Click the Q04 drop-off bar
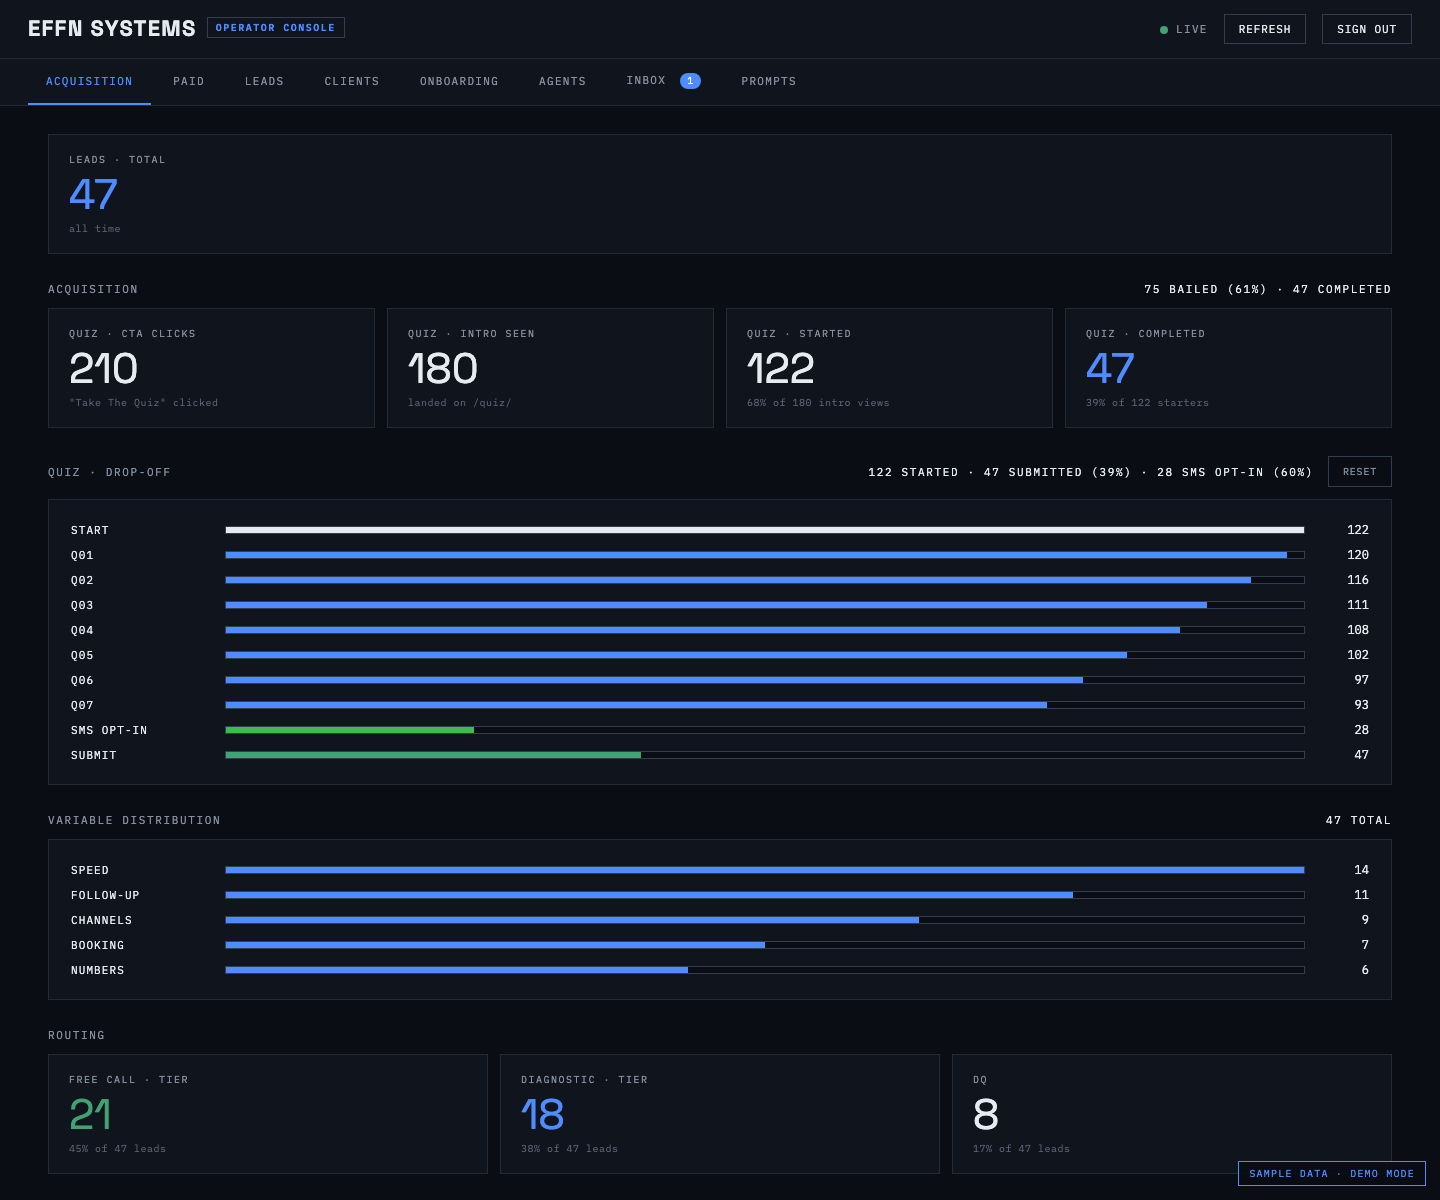Screen dimensions: 1440x1200 (x=765, y=630)
